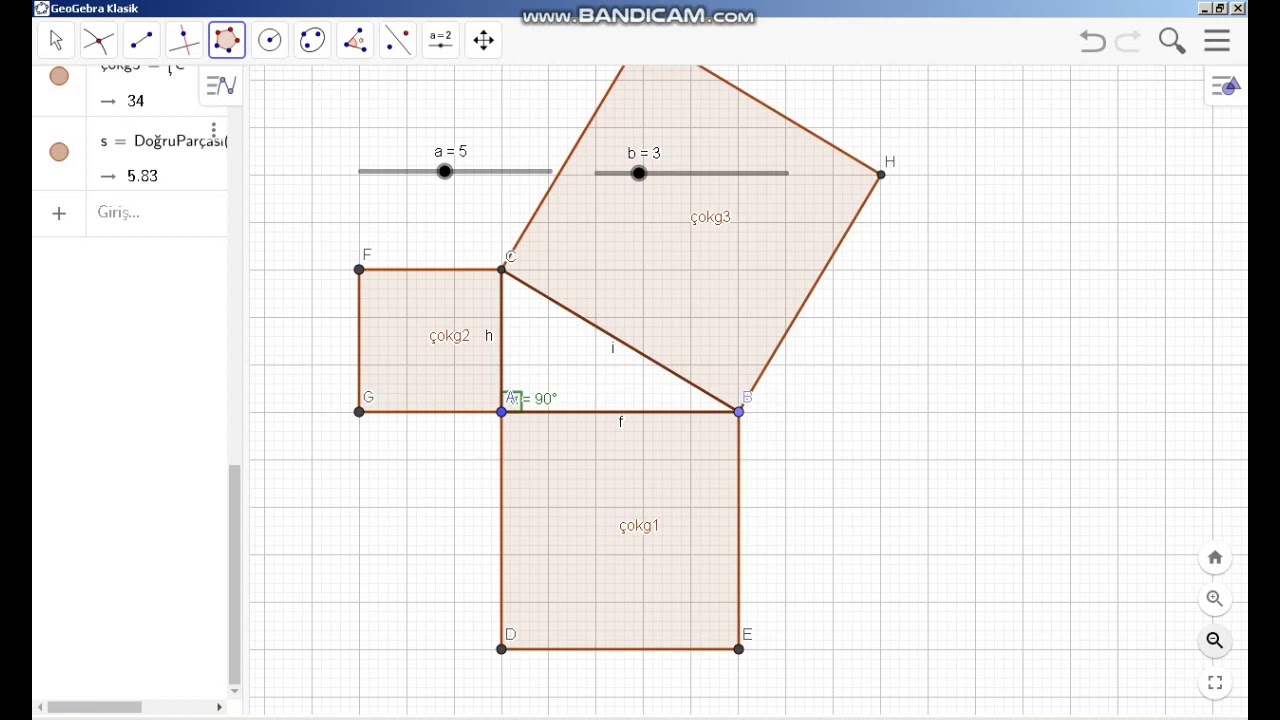Click the çokg3 polygon label

pos(711,217)
